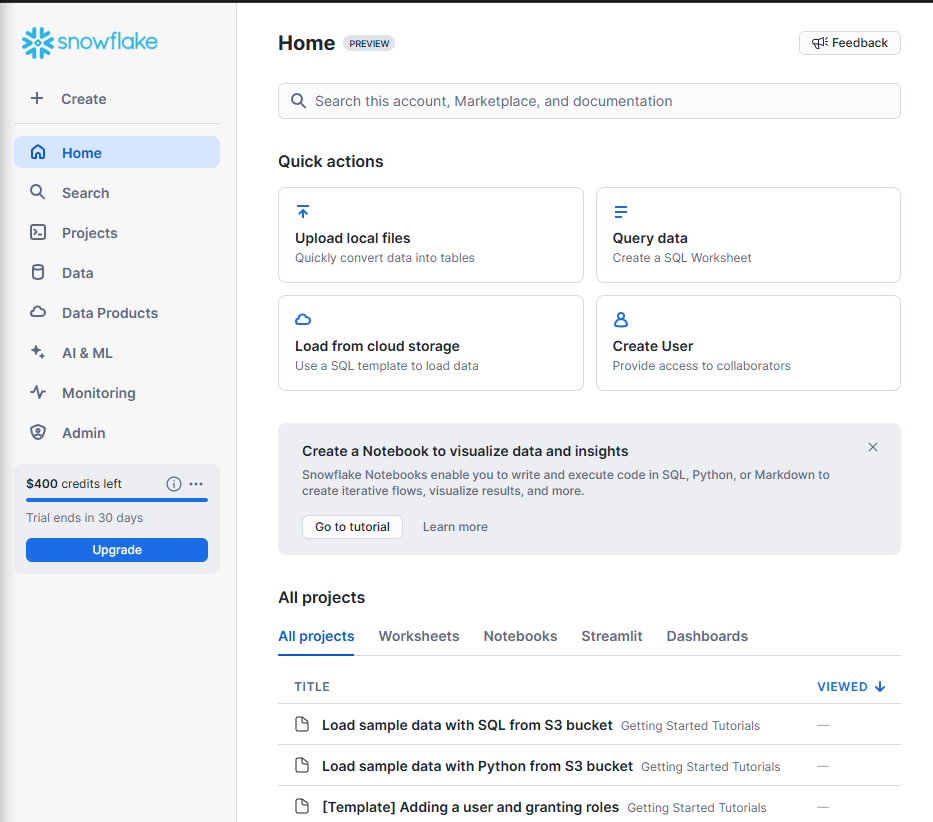933x822 pixels.
Task: Click the Data Products cloud icon
Action: pos(38,311)
